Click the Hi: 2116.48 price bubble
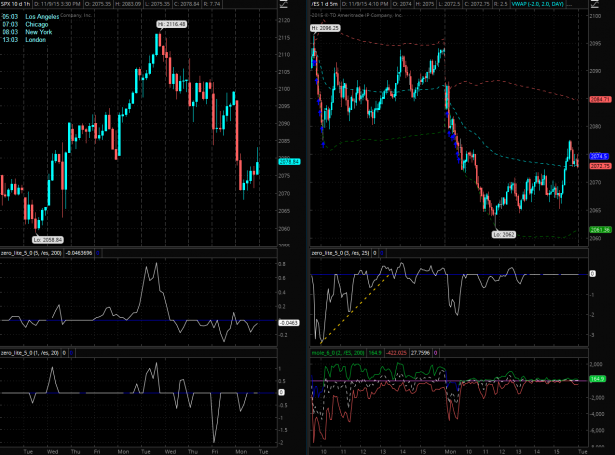The width and height of the screenshot is (615, 455). [171, 23]
